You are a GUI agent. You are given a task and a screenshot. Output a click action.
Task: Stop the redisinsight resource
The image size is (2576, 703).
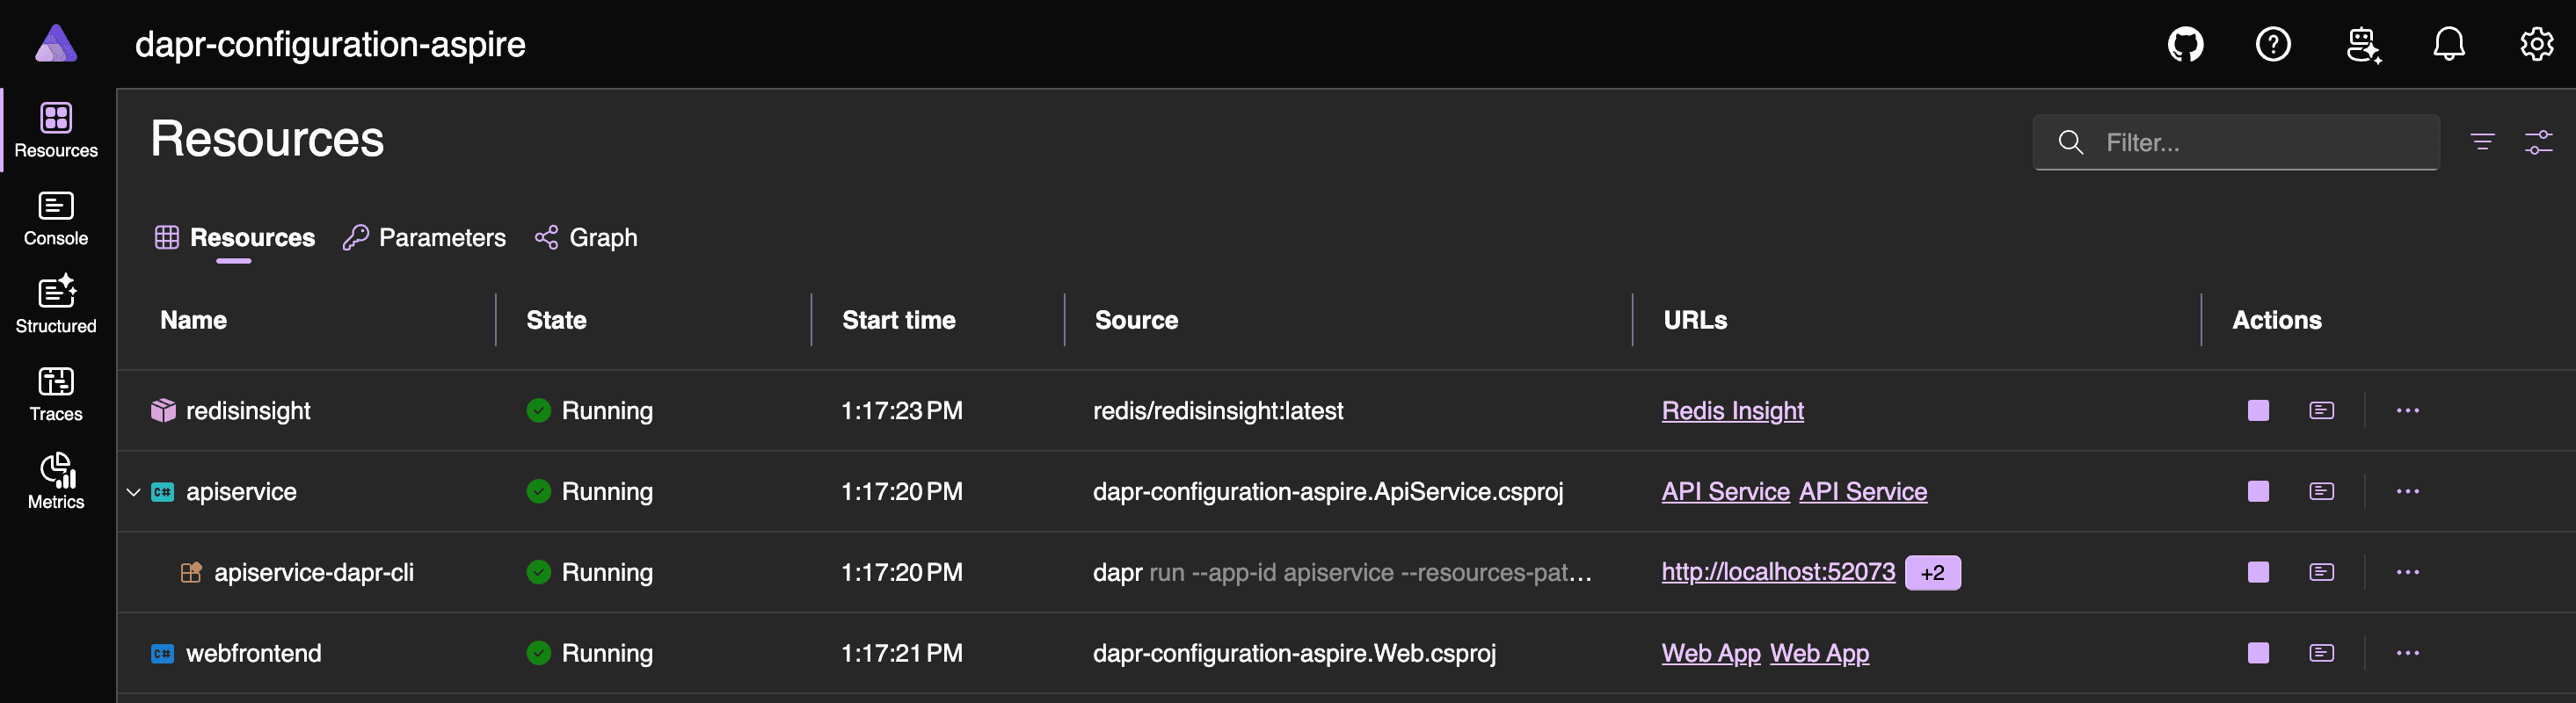coord(2258,411)
